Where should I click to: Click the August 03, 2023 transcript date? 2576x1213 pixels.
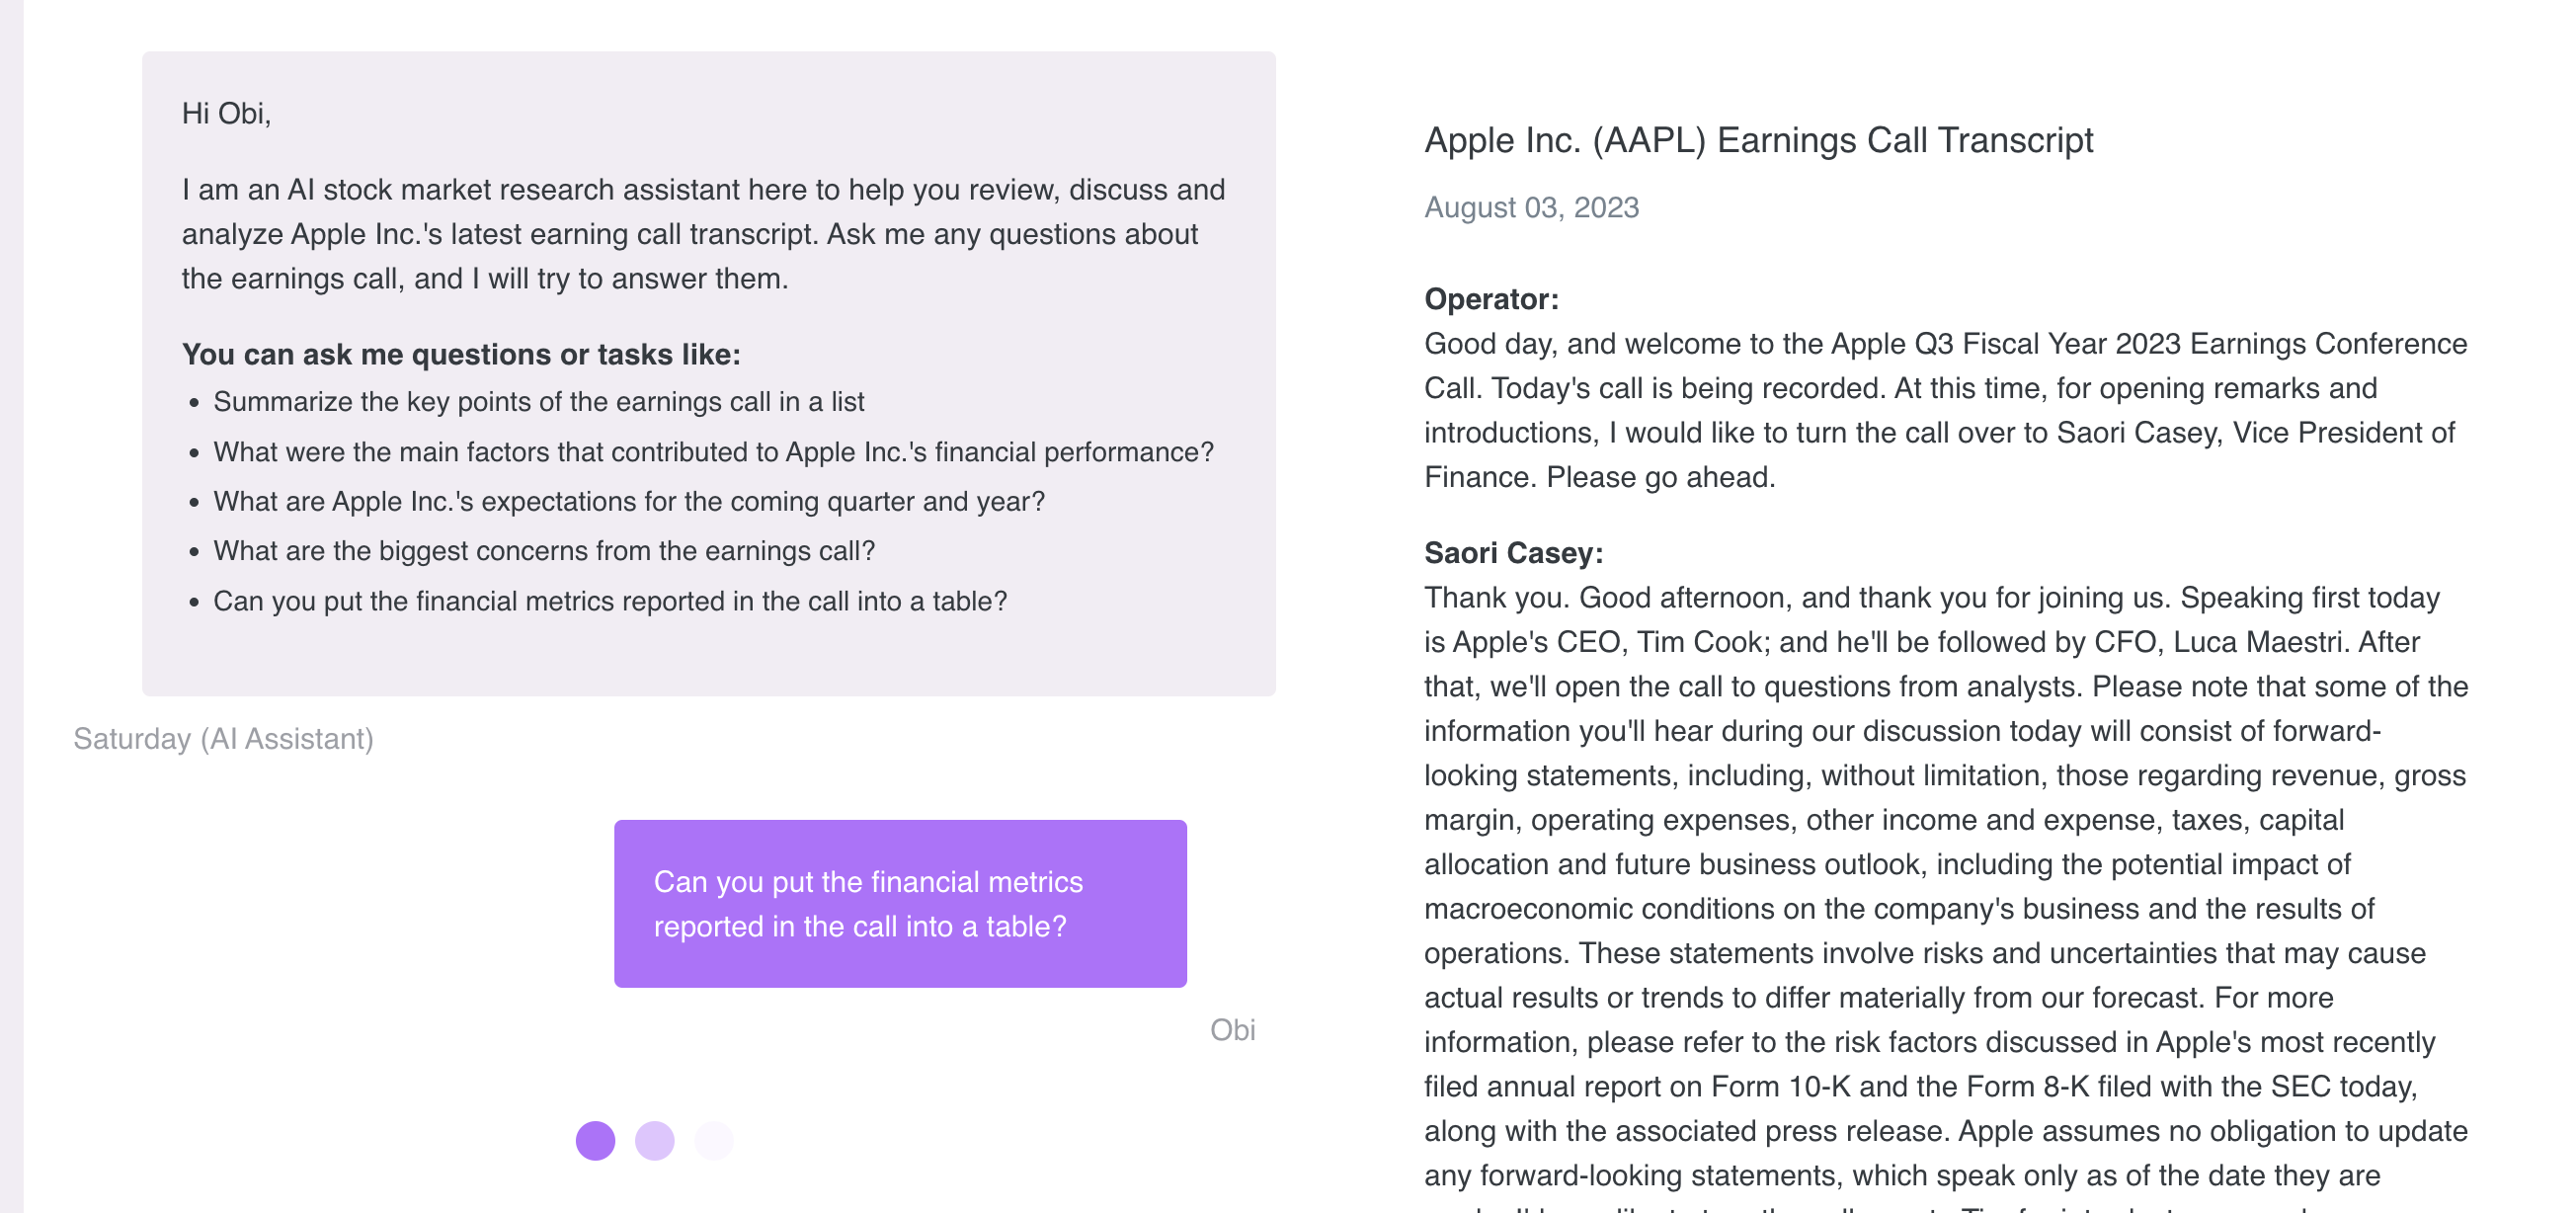pyautogui.click(x=1531, y=207)
